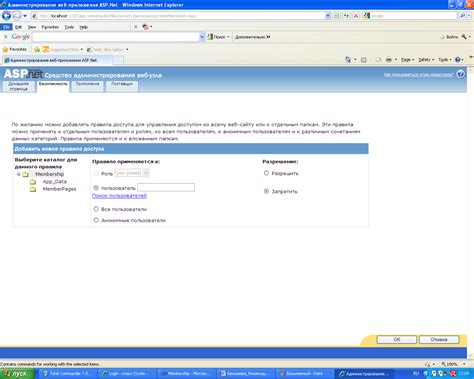Click the blue Help icon in the command bar
The image size is (474, 379).
tap(457, 60)
